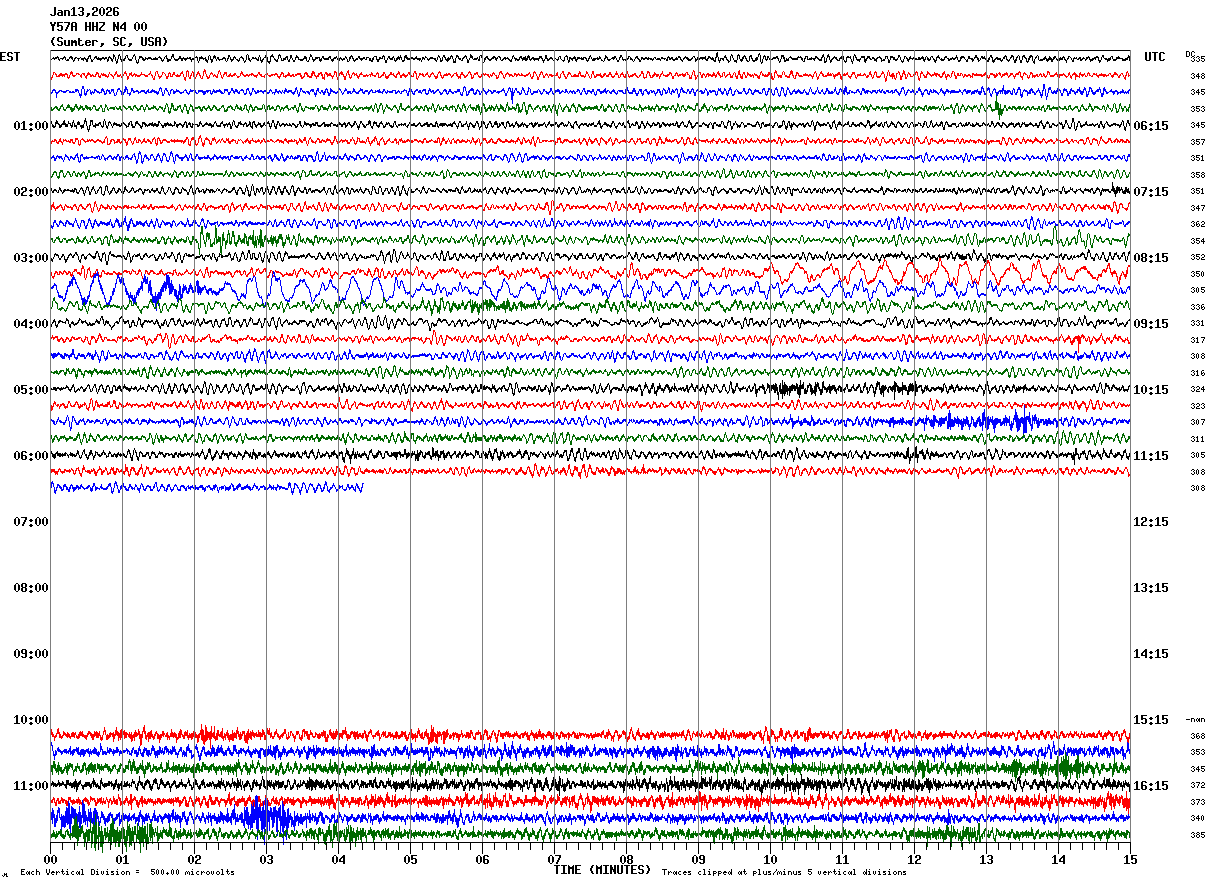
Task: Click the '04:00' EST time label
Action: (31, 324)
